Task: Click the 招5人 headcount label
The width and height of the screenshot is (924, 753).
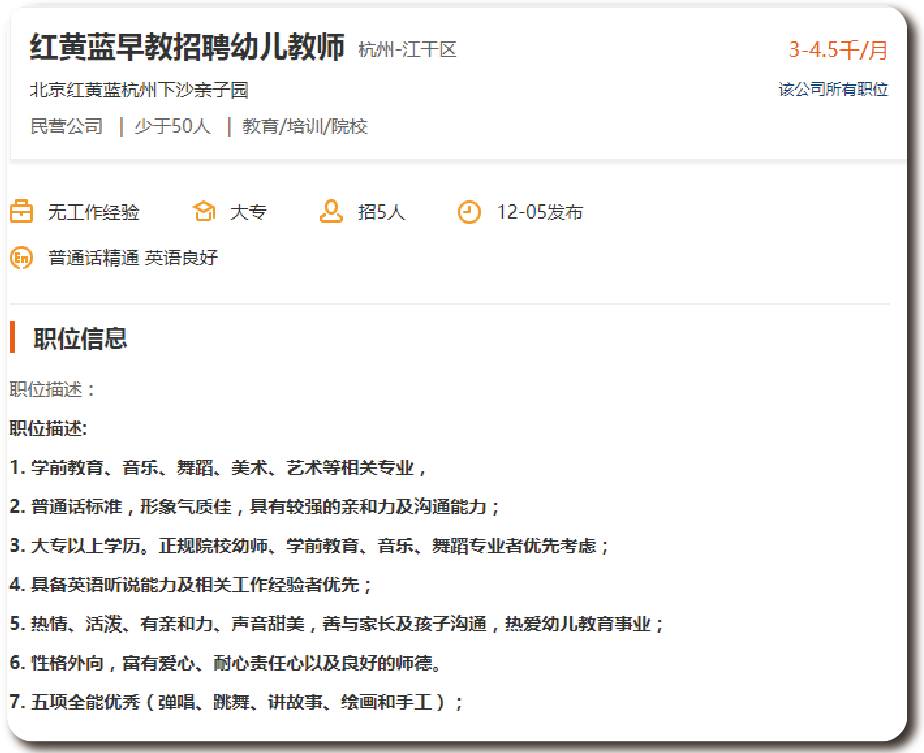Action: coord(381,212)
